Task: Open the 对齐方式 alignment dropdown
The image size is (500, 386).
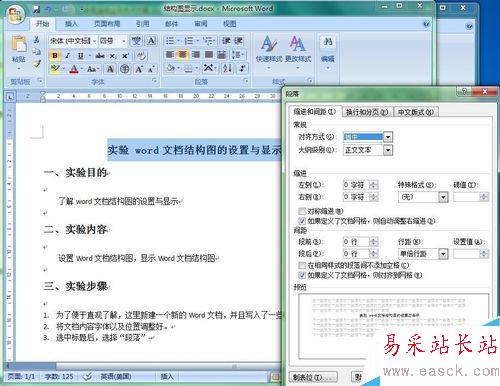Action: point(388,137)
